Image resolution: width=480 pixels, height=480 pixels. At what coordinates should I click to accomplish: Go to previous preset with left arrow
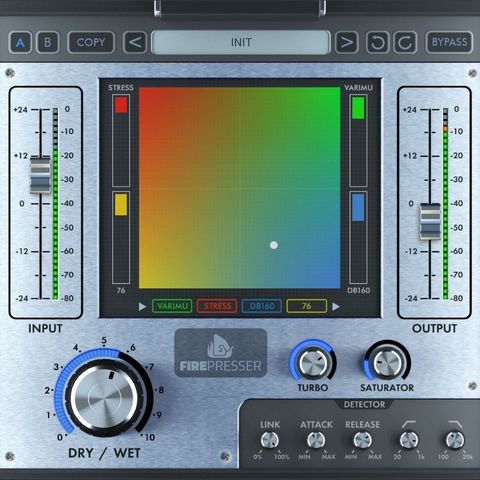(x=135, y=42)
